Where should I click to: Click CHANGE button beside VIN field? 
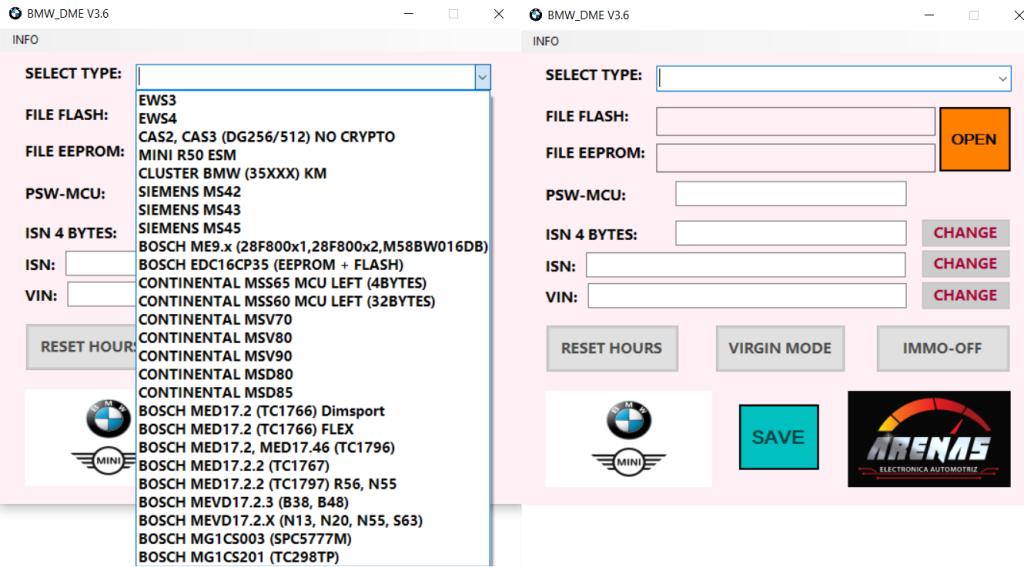coord(965,295)
